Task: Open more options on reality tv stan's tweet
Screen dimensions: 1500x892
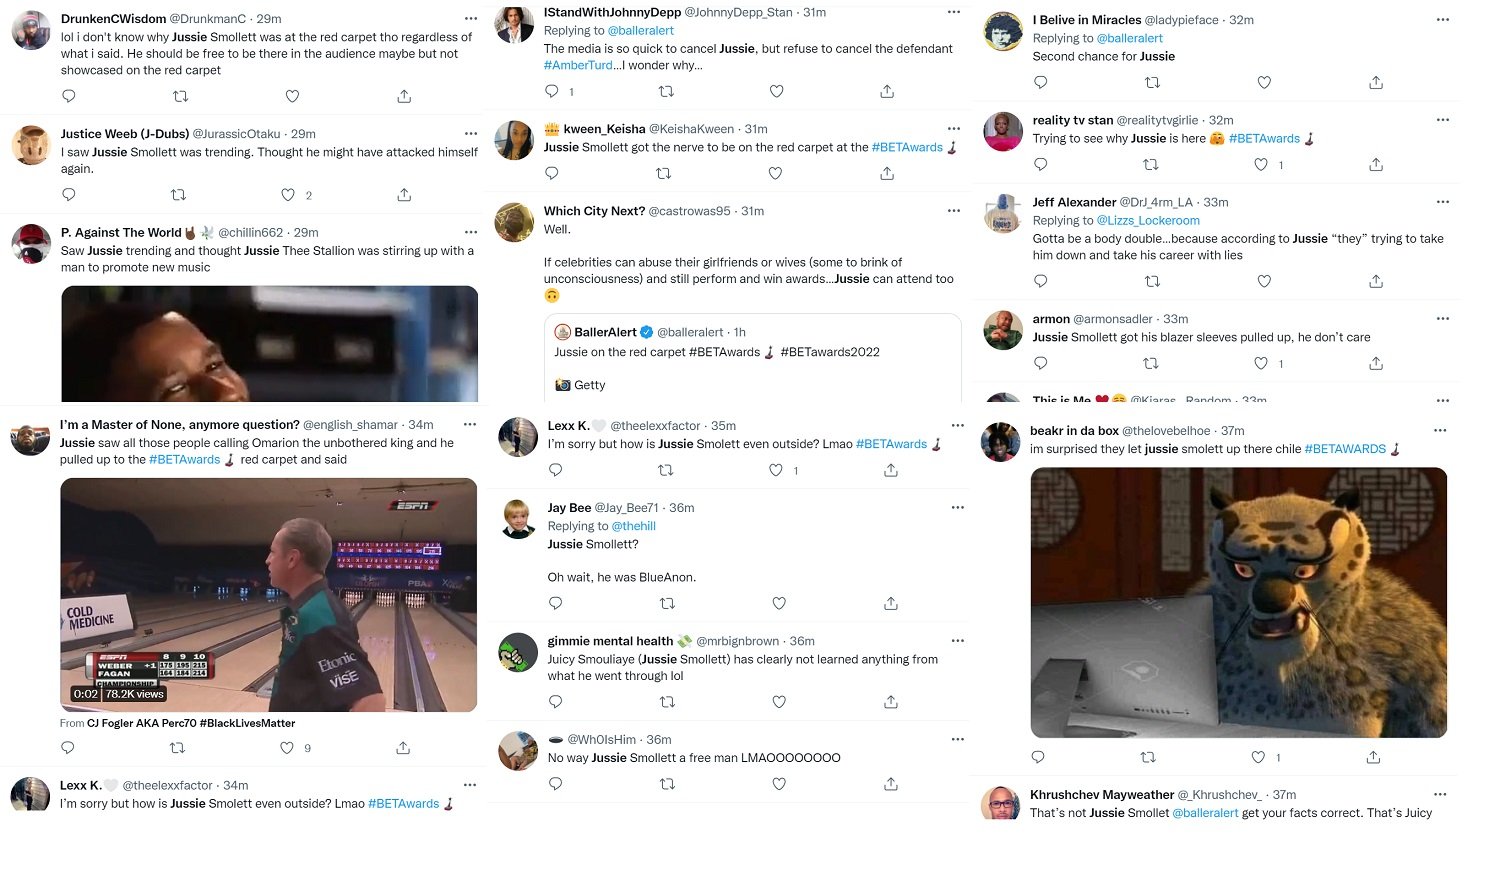Action: coord(1442,119)
